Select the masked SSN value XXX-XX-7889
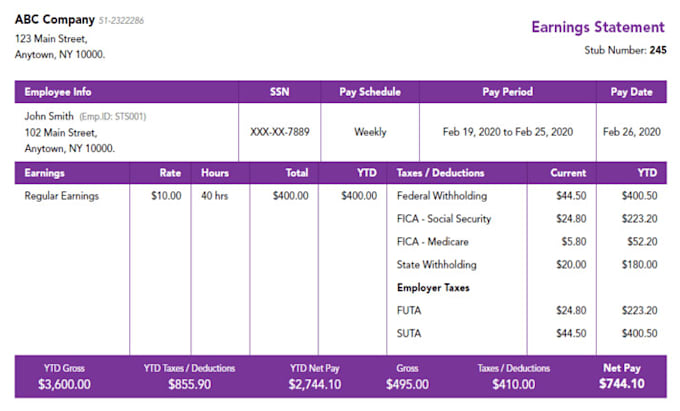Image resolution: width=680 pixels, height=411 pixels. (x=279, y=132)
